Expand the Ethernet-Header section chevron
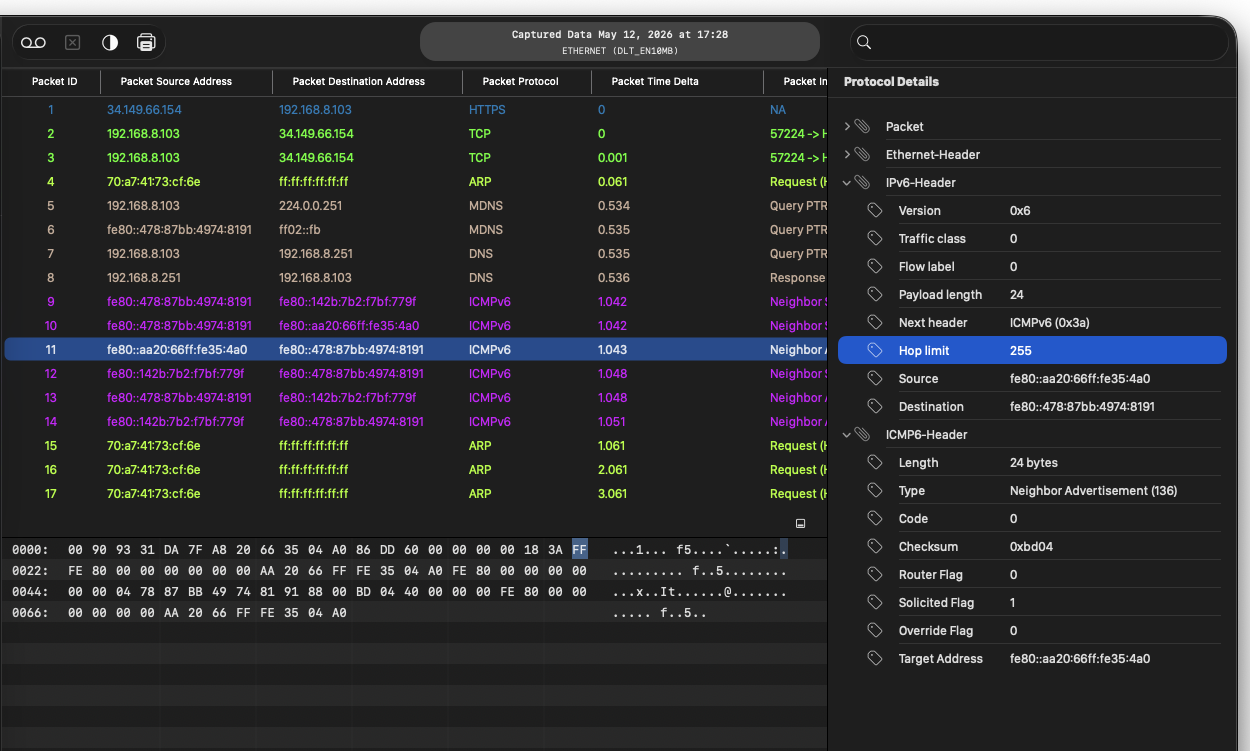Viewport: 1250px width, 751px height. (847, 155)
